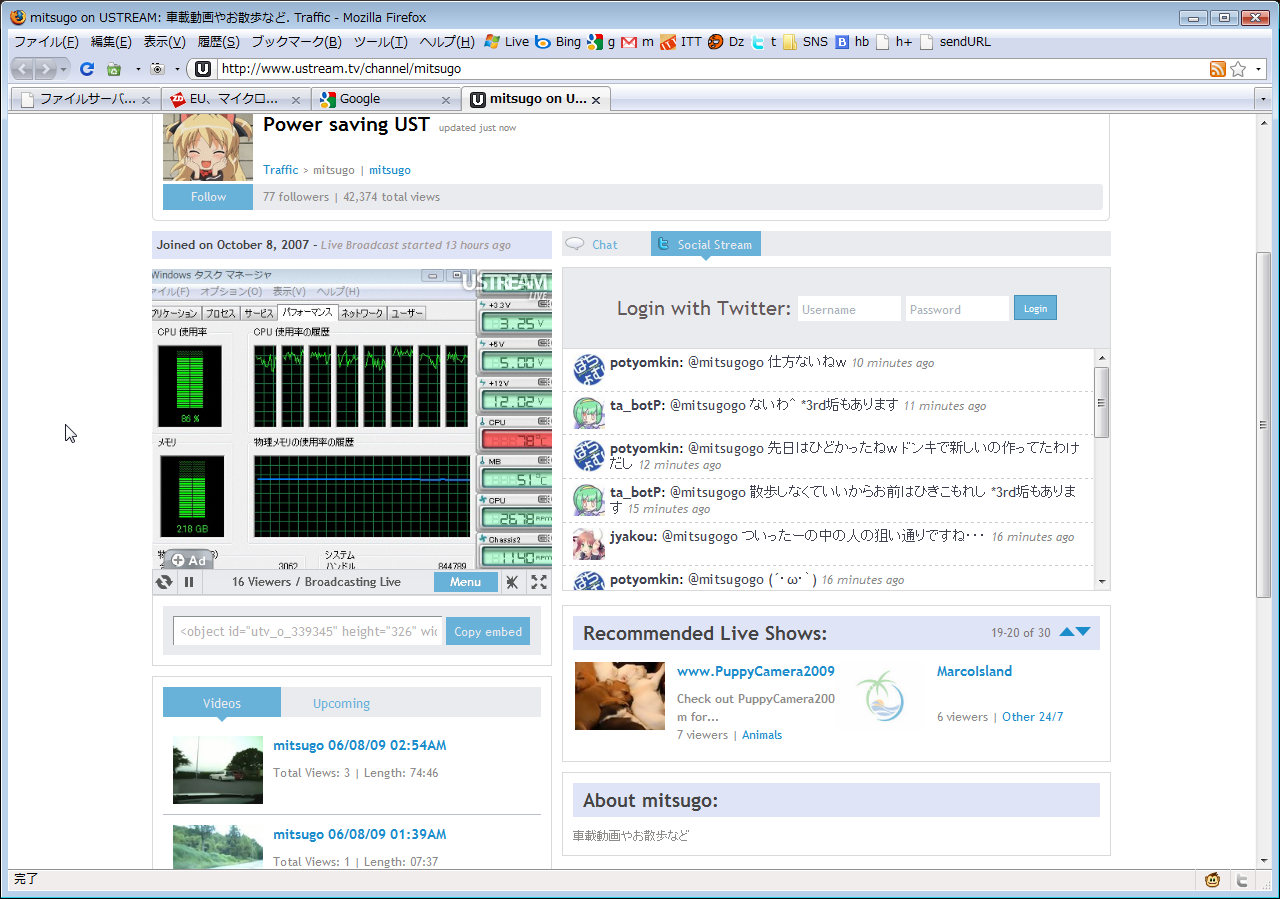Open the Bing bookmark

coord(558,42)
